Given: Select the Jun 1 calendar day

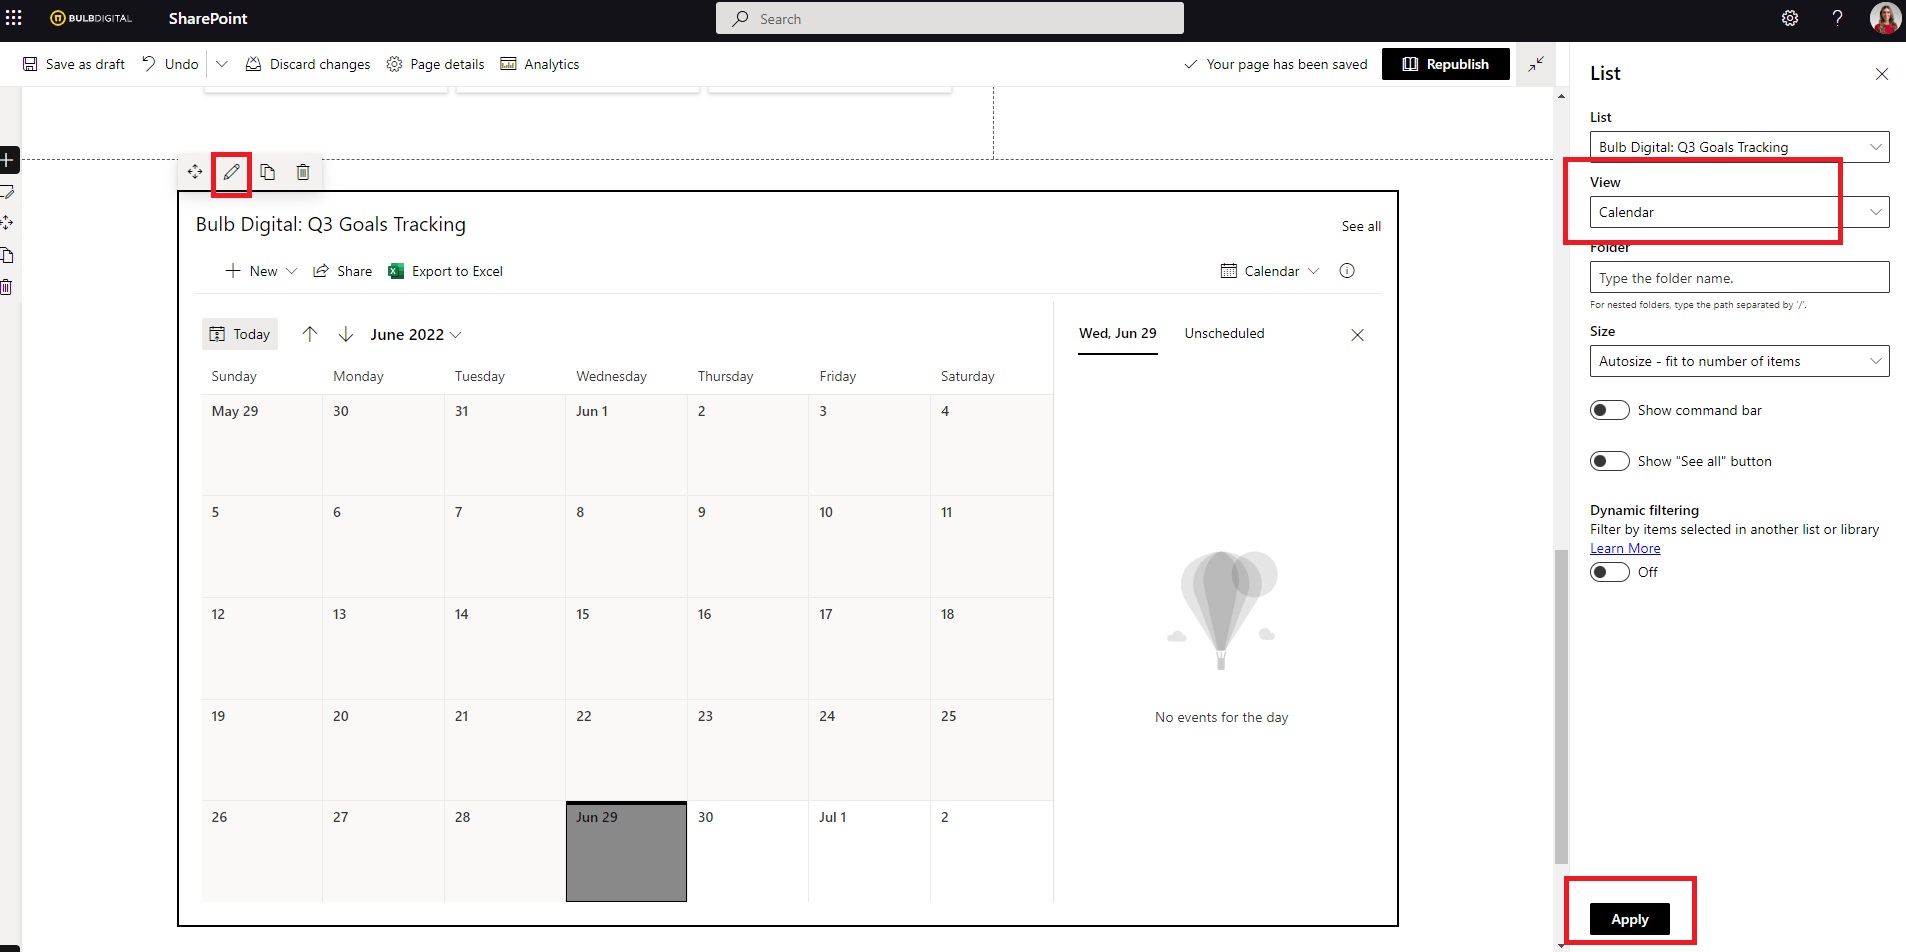Looking at the screenshot, I should pos(626,445).
